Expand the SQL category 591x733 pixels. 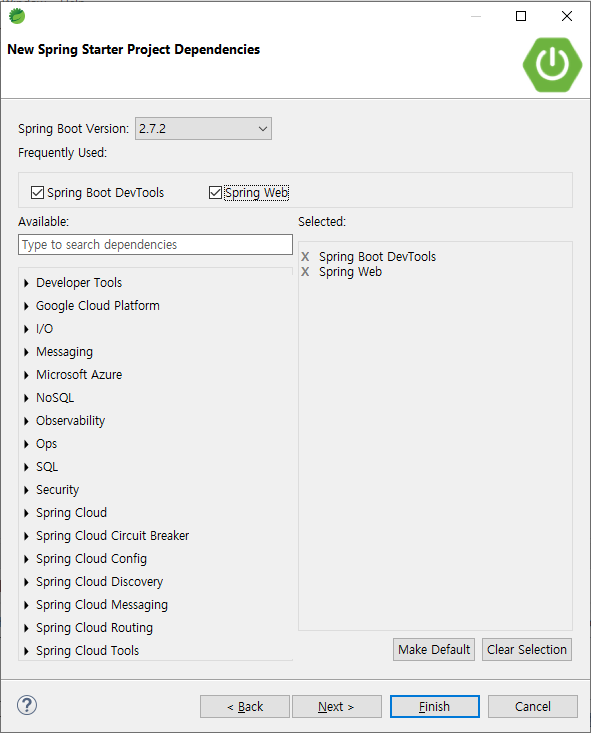point(26,467)
